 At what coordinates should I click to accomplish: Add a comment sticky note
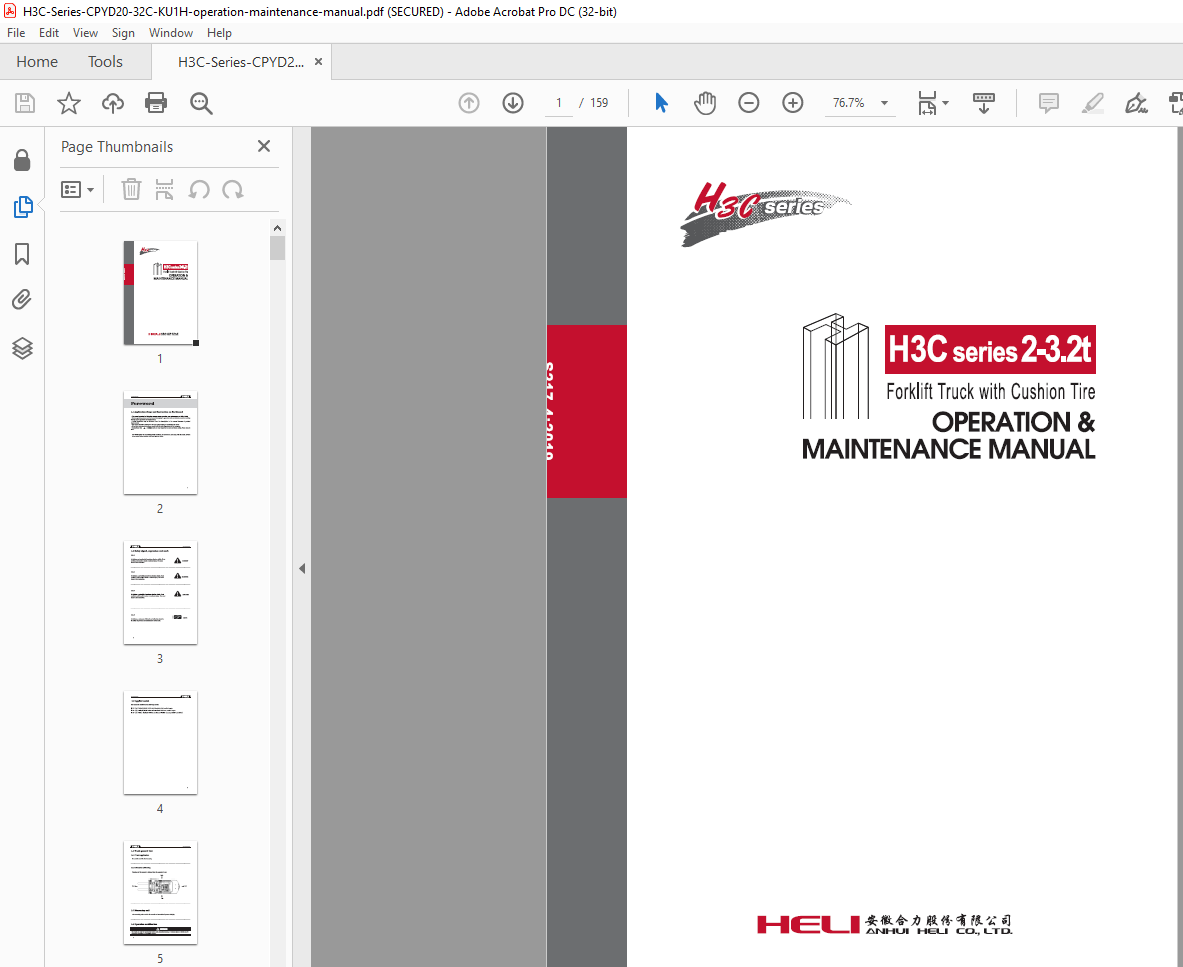pyautogui.click(x=1049, y=103)
